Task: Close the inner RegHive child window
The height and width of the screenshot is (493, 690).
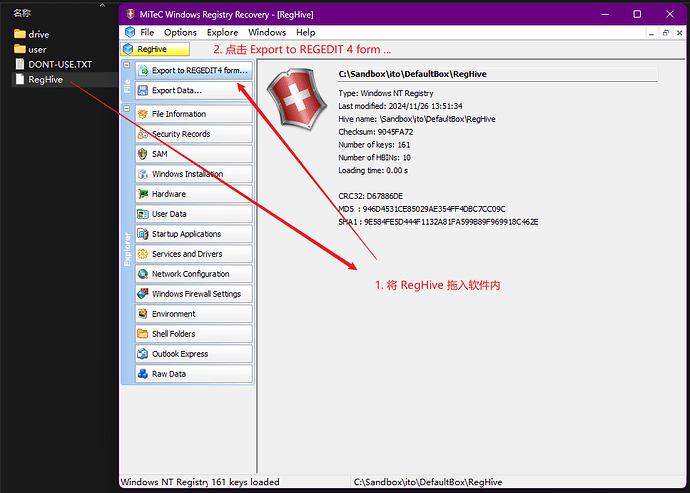Action: tap(679, 33)
